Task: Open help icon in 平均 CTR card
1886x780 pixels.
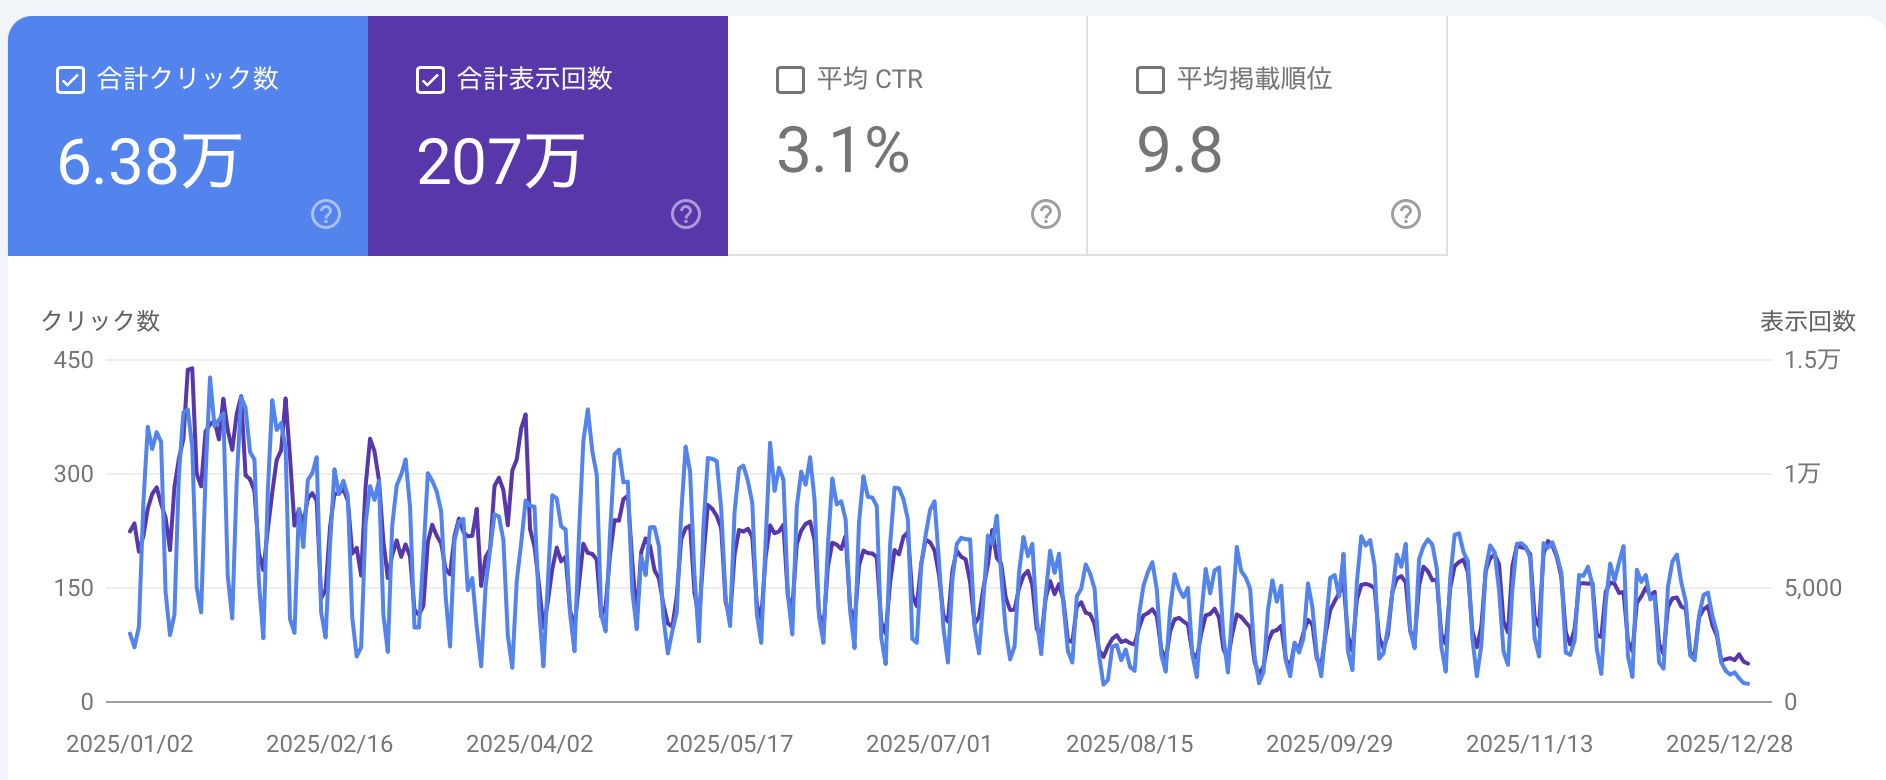Action: pos(1046,214)
